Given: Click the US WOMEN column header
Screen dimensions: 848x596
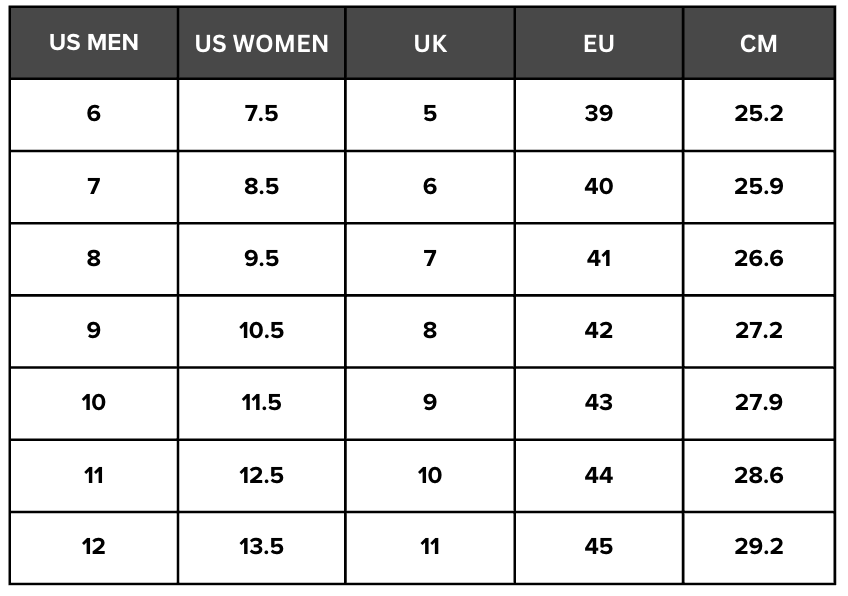Looking at the screenshot, I should pos(262,43).
